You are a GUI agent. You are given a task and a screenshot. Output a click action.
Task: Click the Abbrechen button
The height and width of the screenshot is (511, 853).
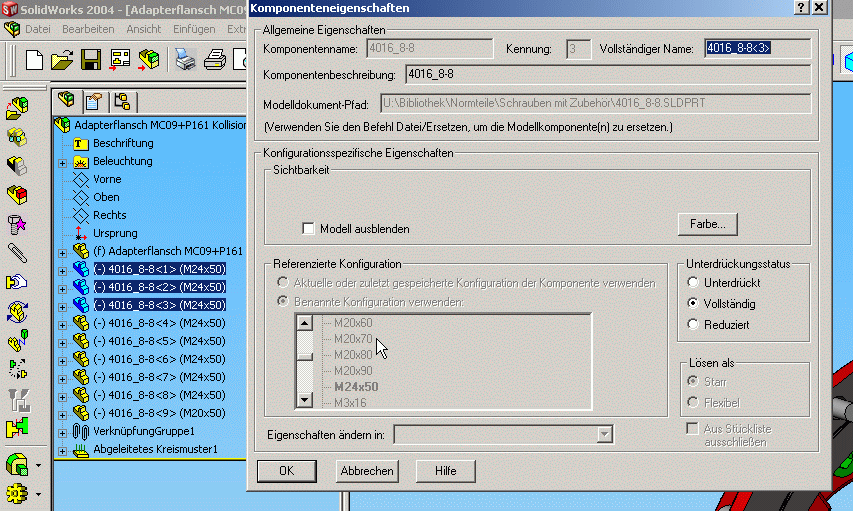367,471
